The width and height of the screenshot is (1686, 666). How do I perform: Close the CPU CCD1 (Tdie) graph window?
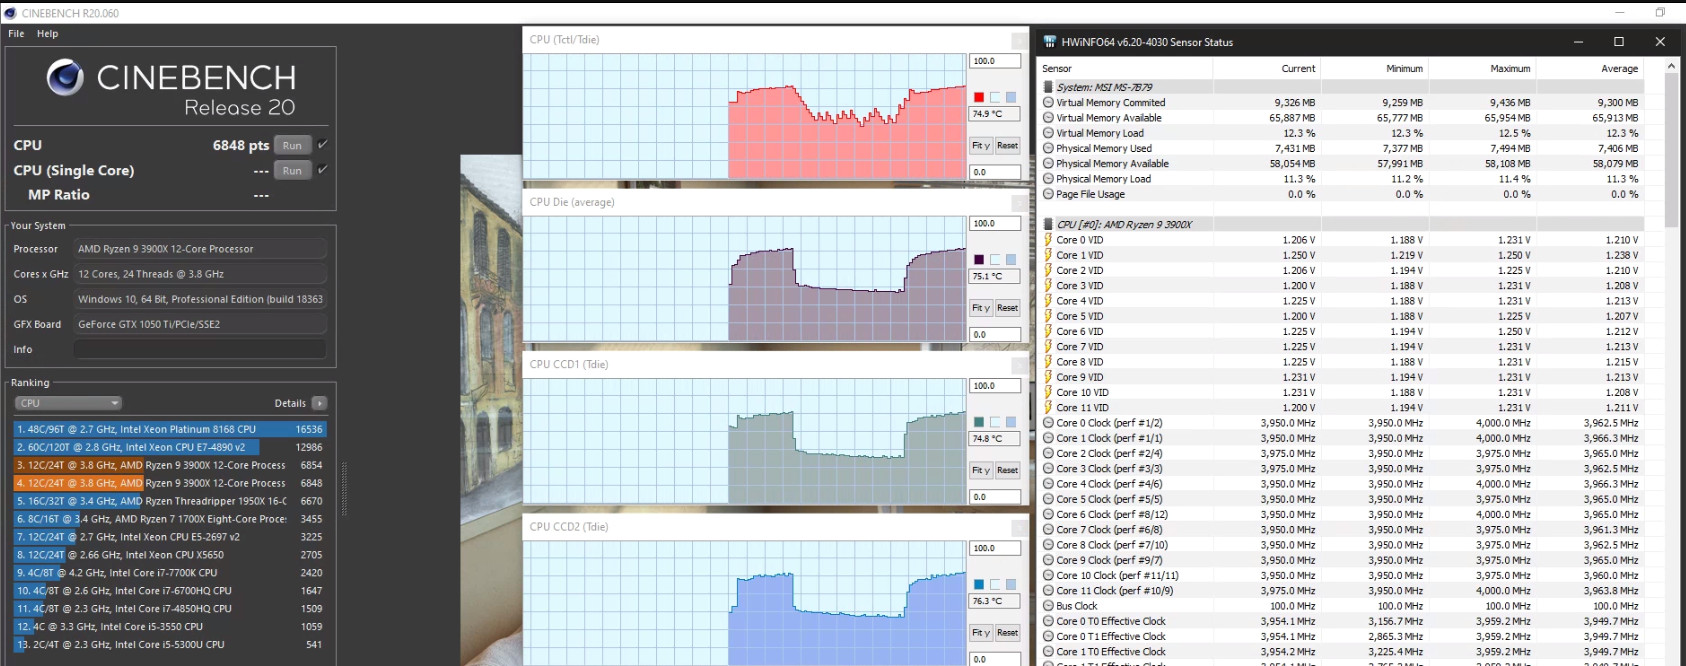pyautogui.click(x=1019, y=365)
